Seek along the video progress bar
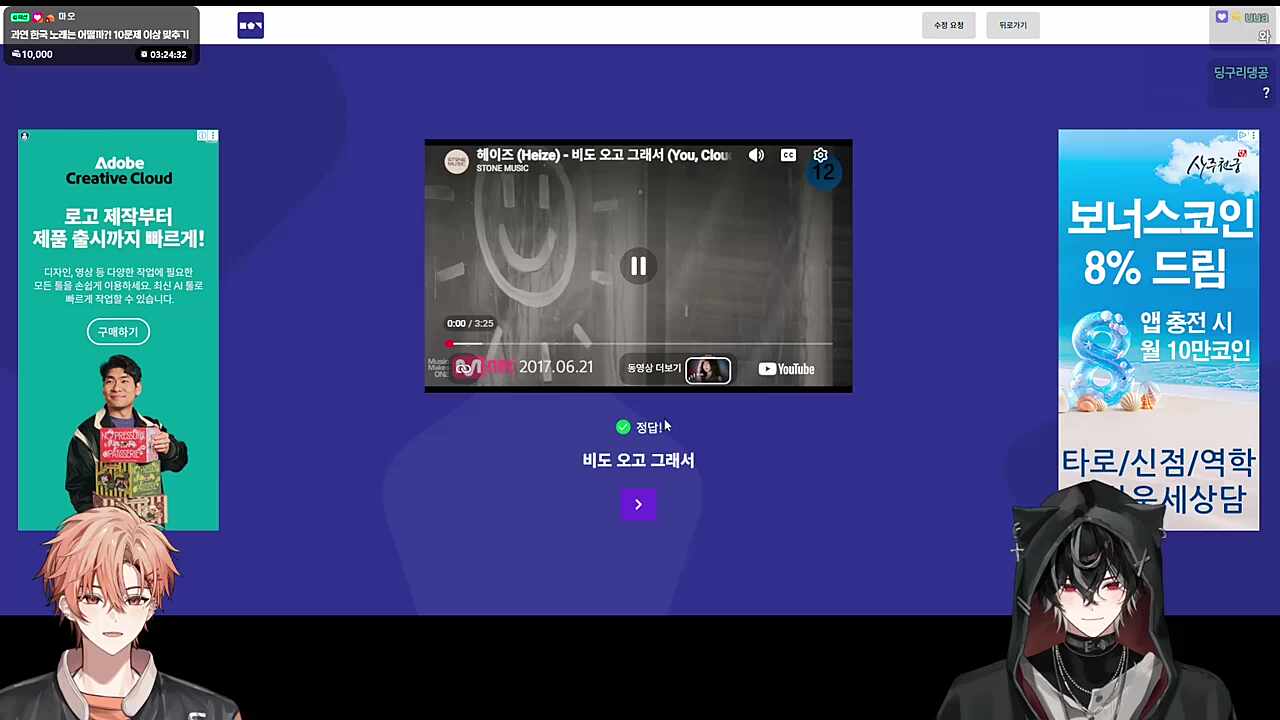 click(x=639, y=343)
